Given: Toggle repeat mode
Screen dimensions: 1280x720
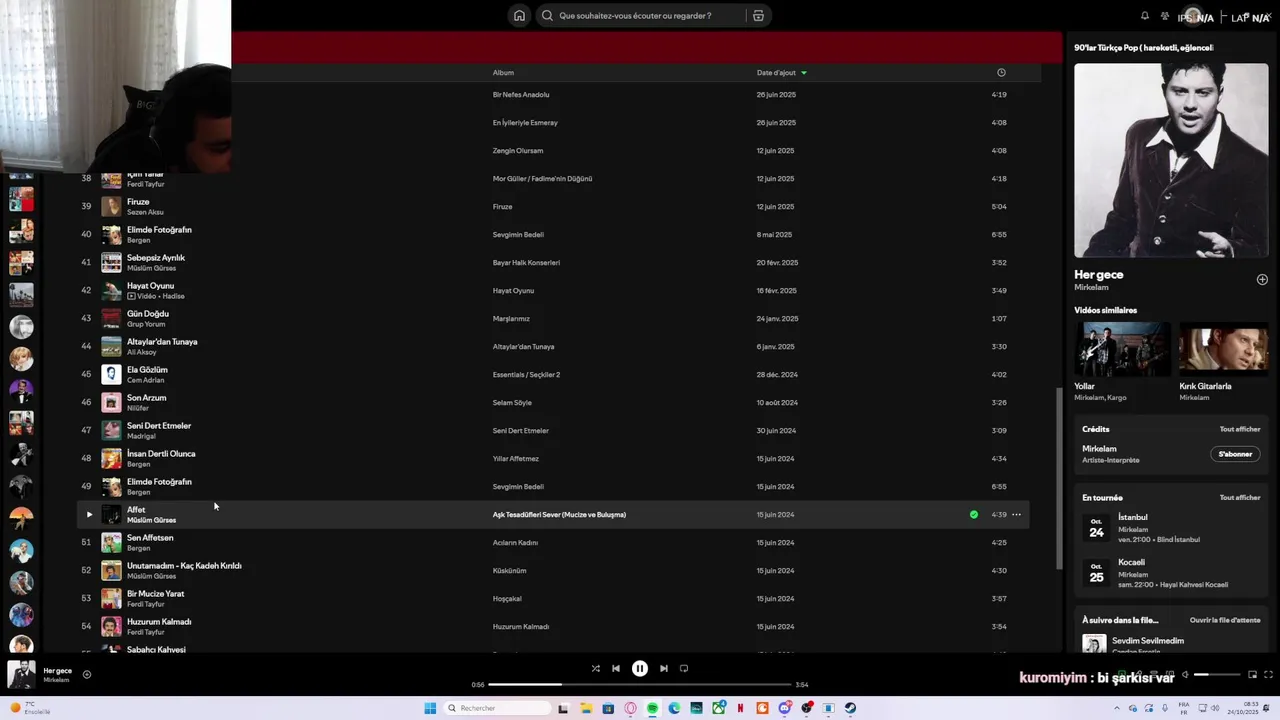Looking at the screenshot, I should pos(684,669).
